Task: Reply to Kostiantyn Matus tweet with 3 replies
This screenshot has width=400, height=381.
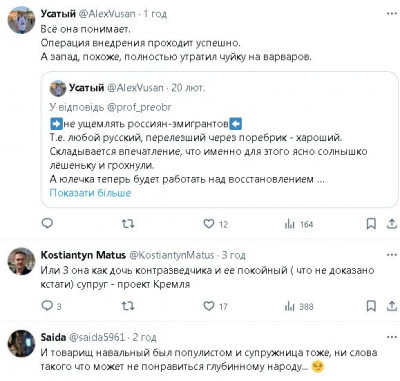Action: [51, 306]
